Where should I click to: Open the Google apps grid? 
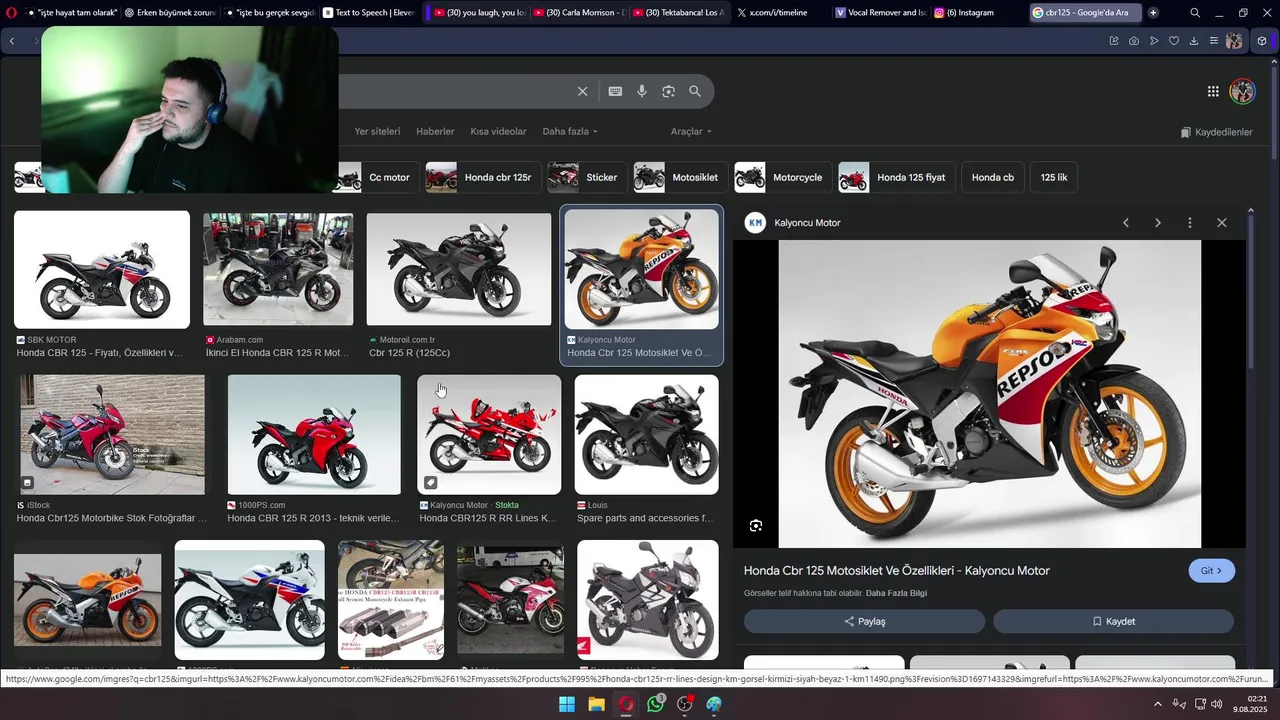[1213, 91]
